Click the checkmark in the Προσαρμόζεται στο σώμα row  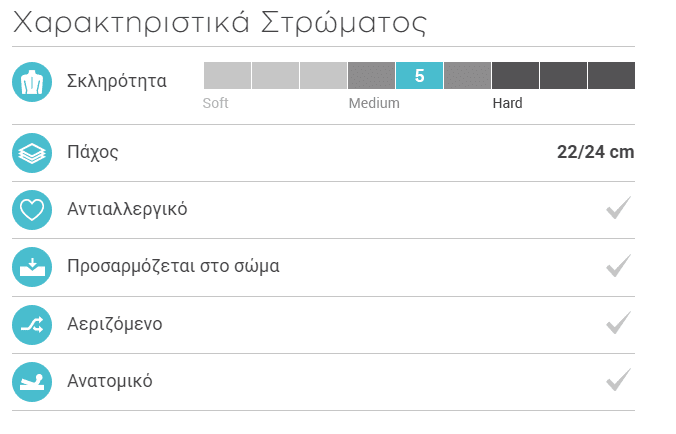coord(619,266)
